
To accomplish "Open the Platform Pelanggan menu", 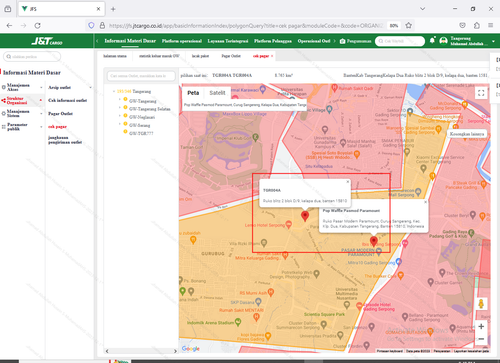I will tap(273, 41).
